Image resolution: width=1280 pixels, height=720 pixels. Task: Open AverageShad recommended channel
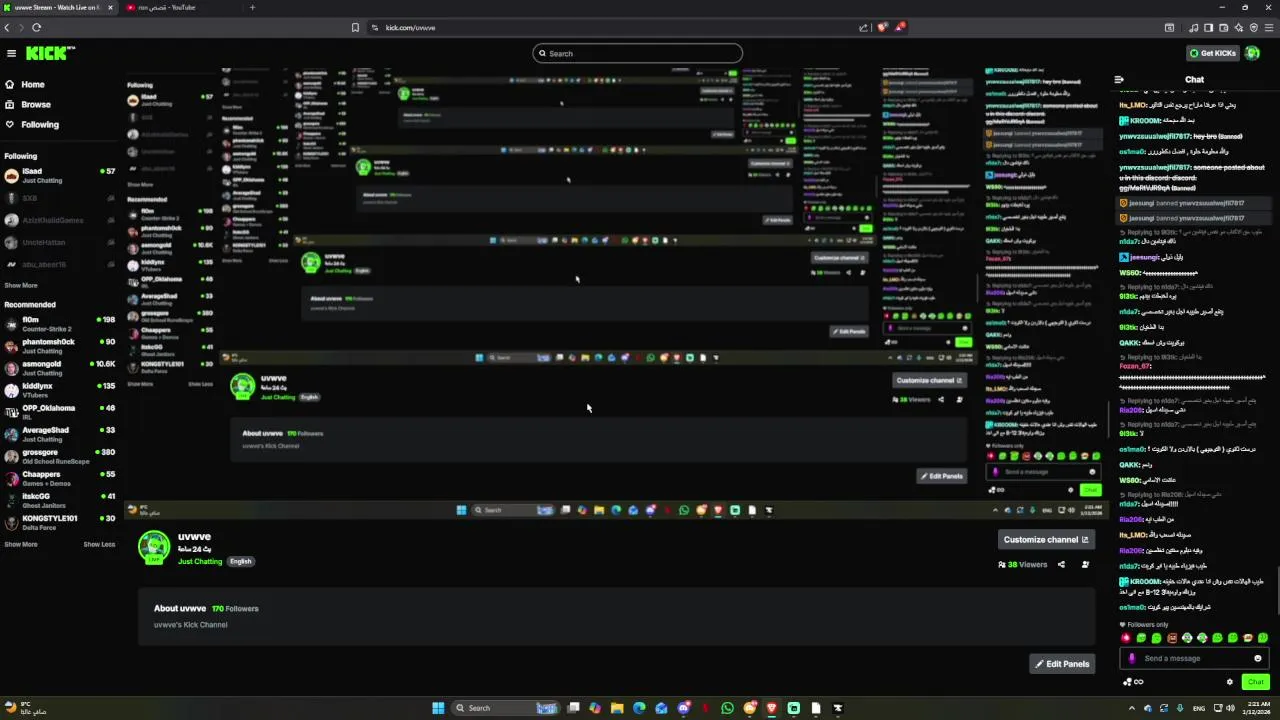click(60, 434)
